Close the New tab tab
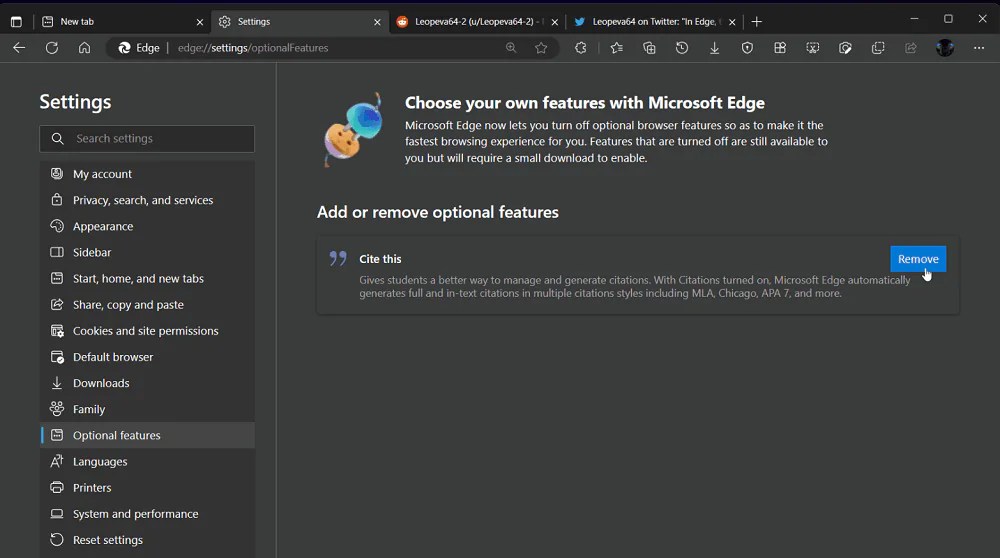This screenshot has width=1000, height=558. (x=200, y=22)
